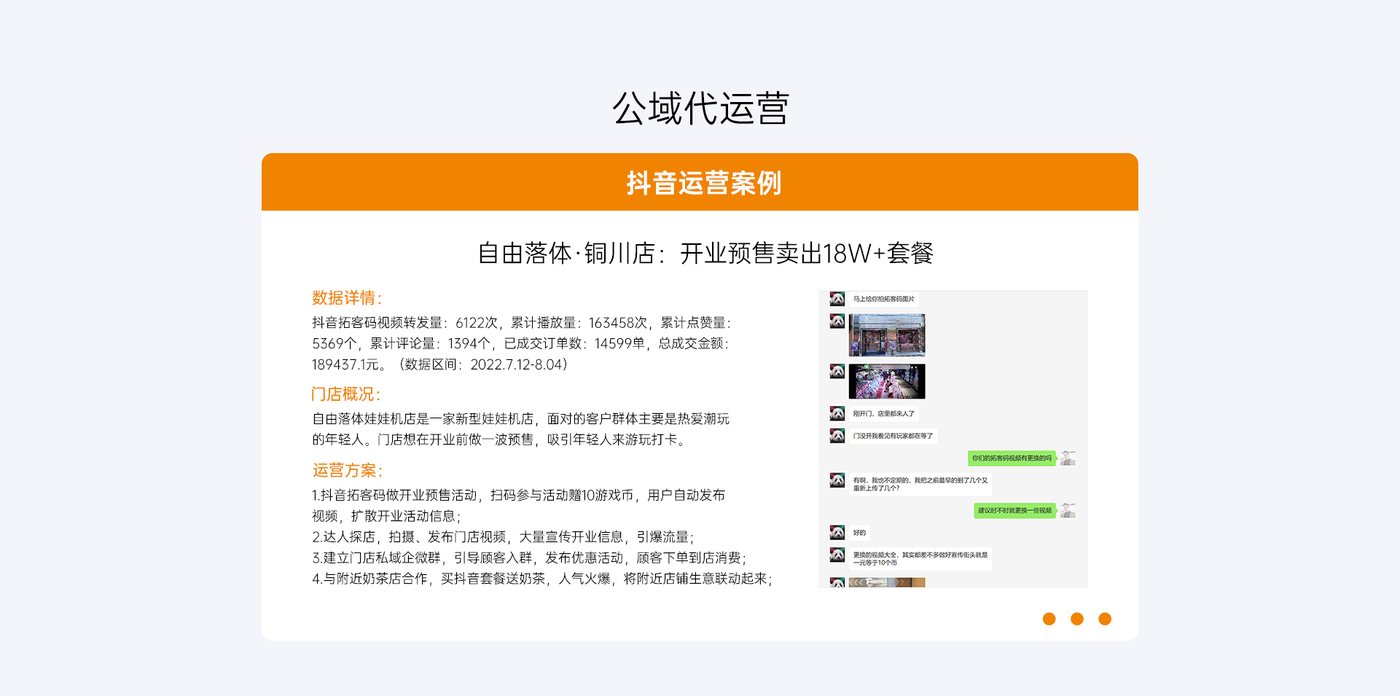Click the line ending 总成交金额
Viewport: 1400px width, 696px height.
pos(522,344)
